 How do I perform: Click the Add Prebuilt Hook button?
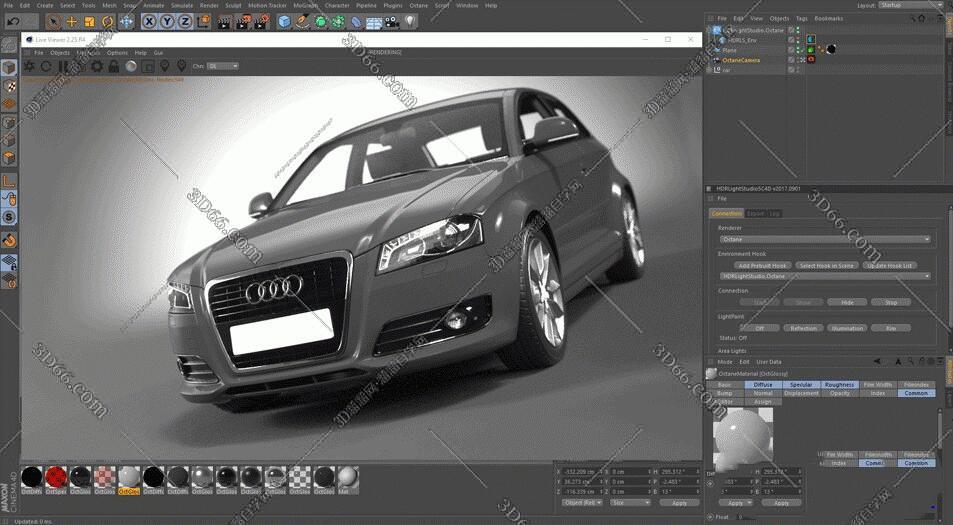(x=762, y=266)
